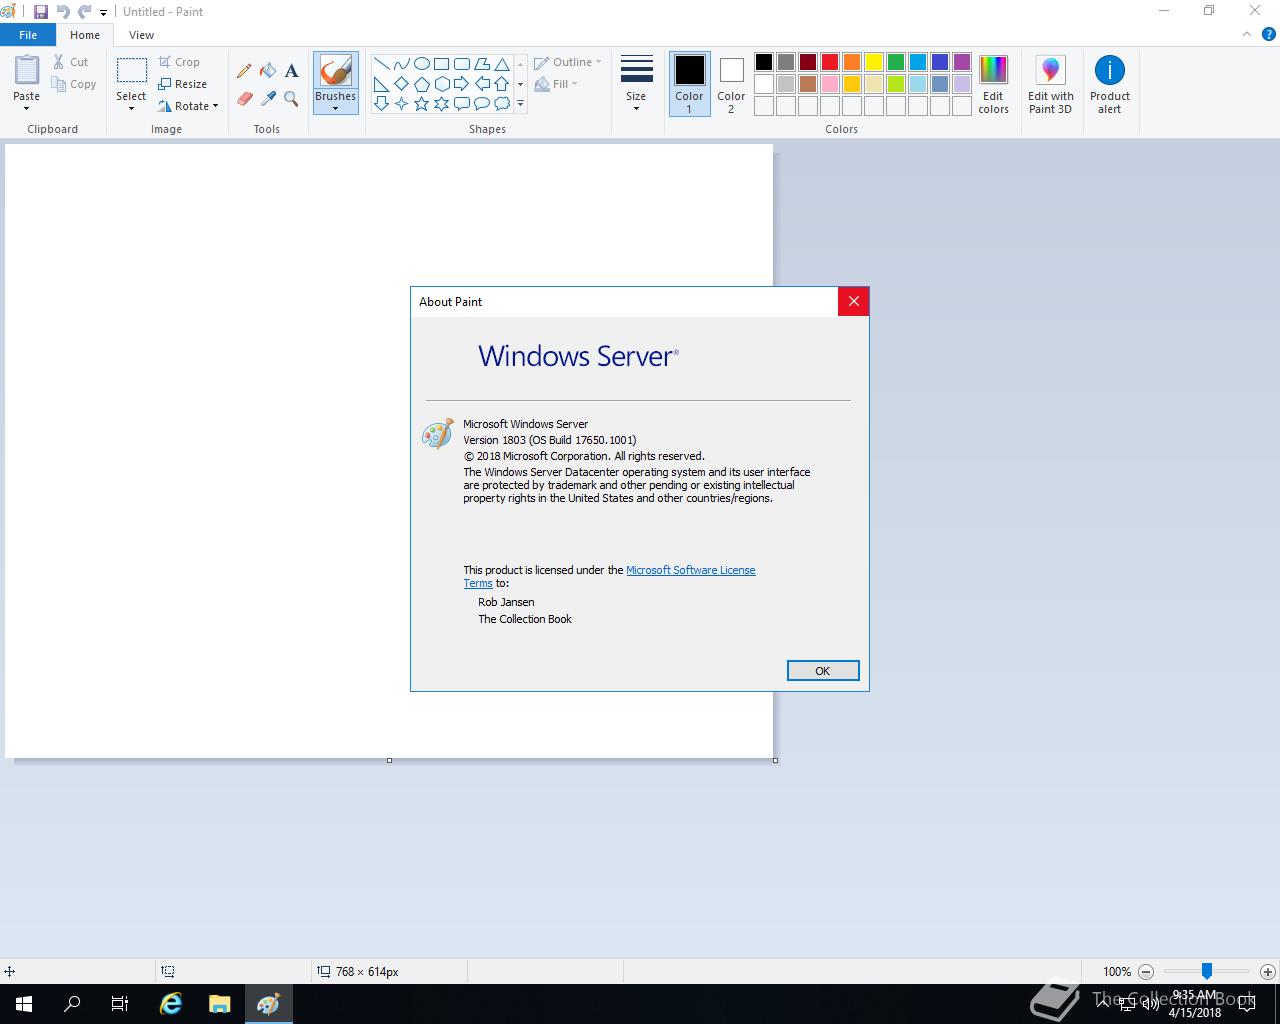Choose the Diamond shape
This screenshot has width=1280, height=1024.
[401, 83]
